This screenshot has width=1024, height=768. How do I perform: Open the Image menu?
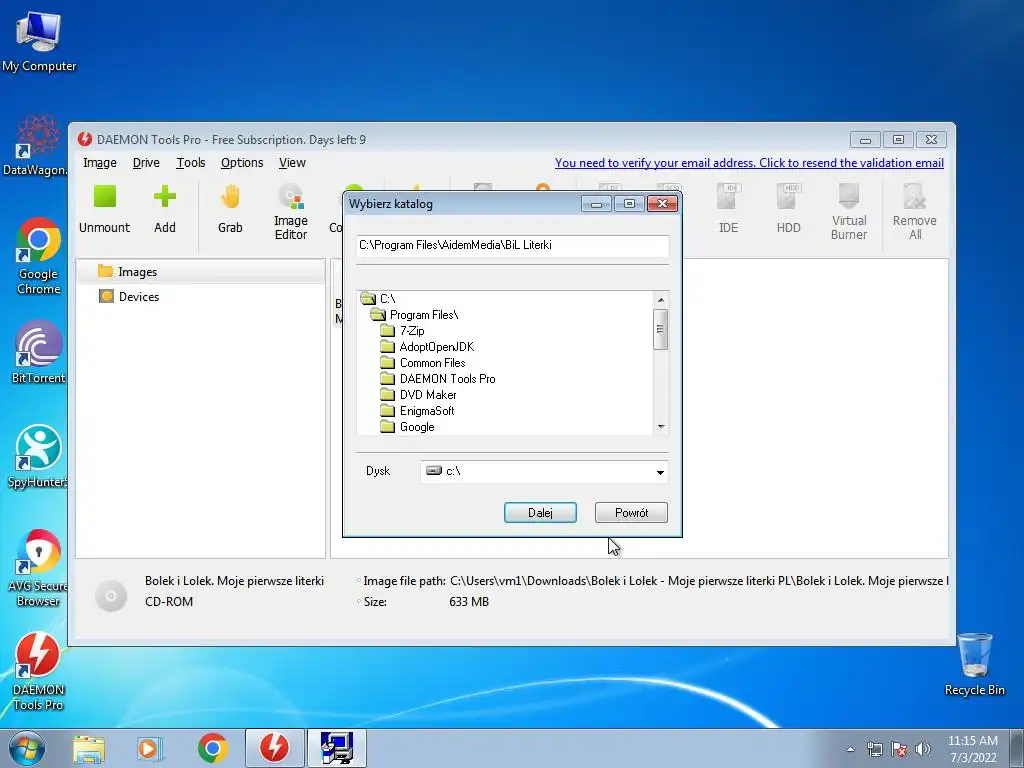tap(99, 163)
